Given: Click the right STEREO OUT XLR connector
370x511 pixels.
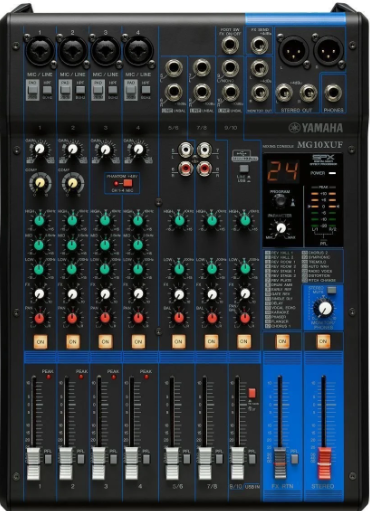Looking at the screenshot, I should 329,51.
